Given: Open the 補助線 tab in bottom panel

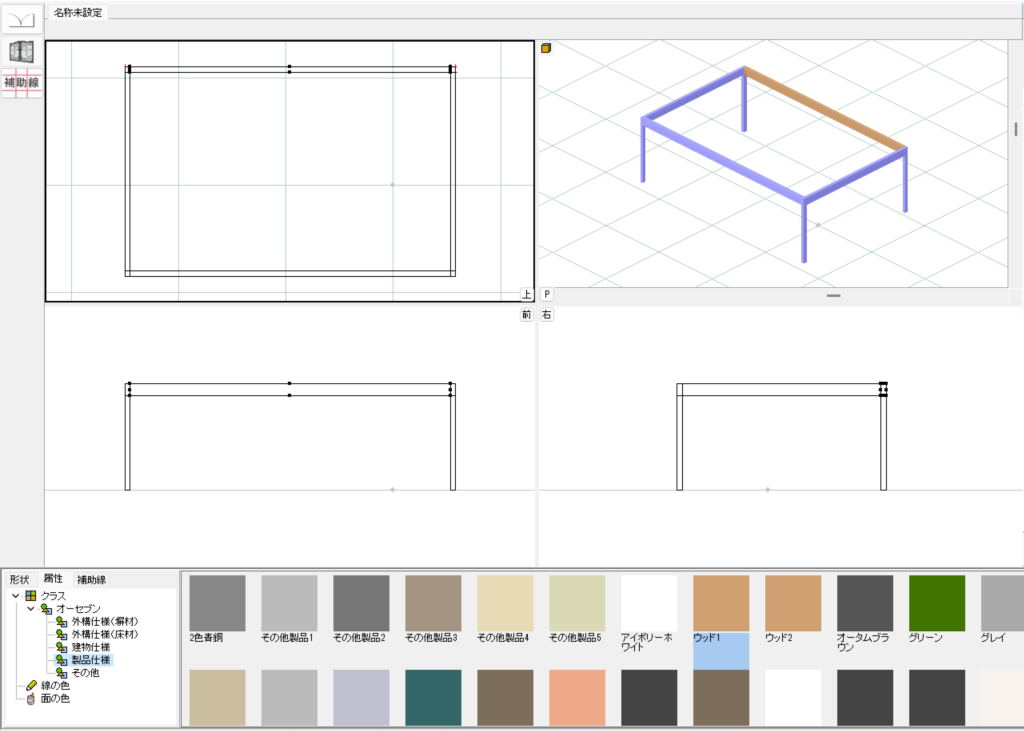Looking at the screenshot, I should (x=92, y=579).
